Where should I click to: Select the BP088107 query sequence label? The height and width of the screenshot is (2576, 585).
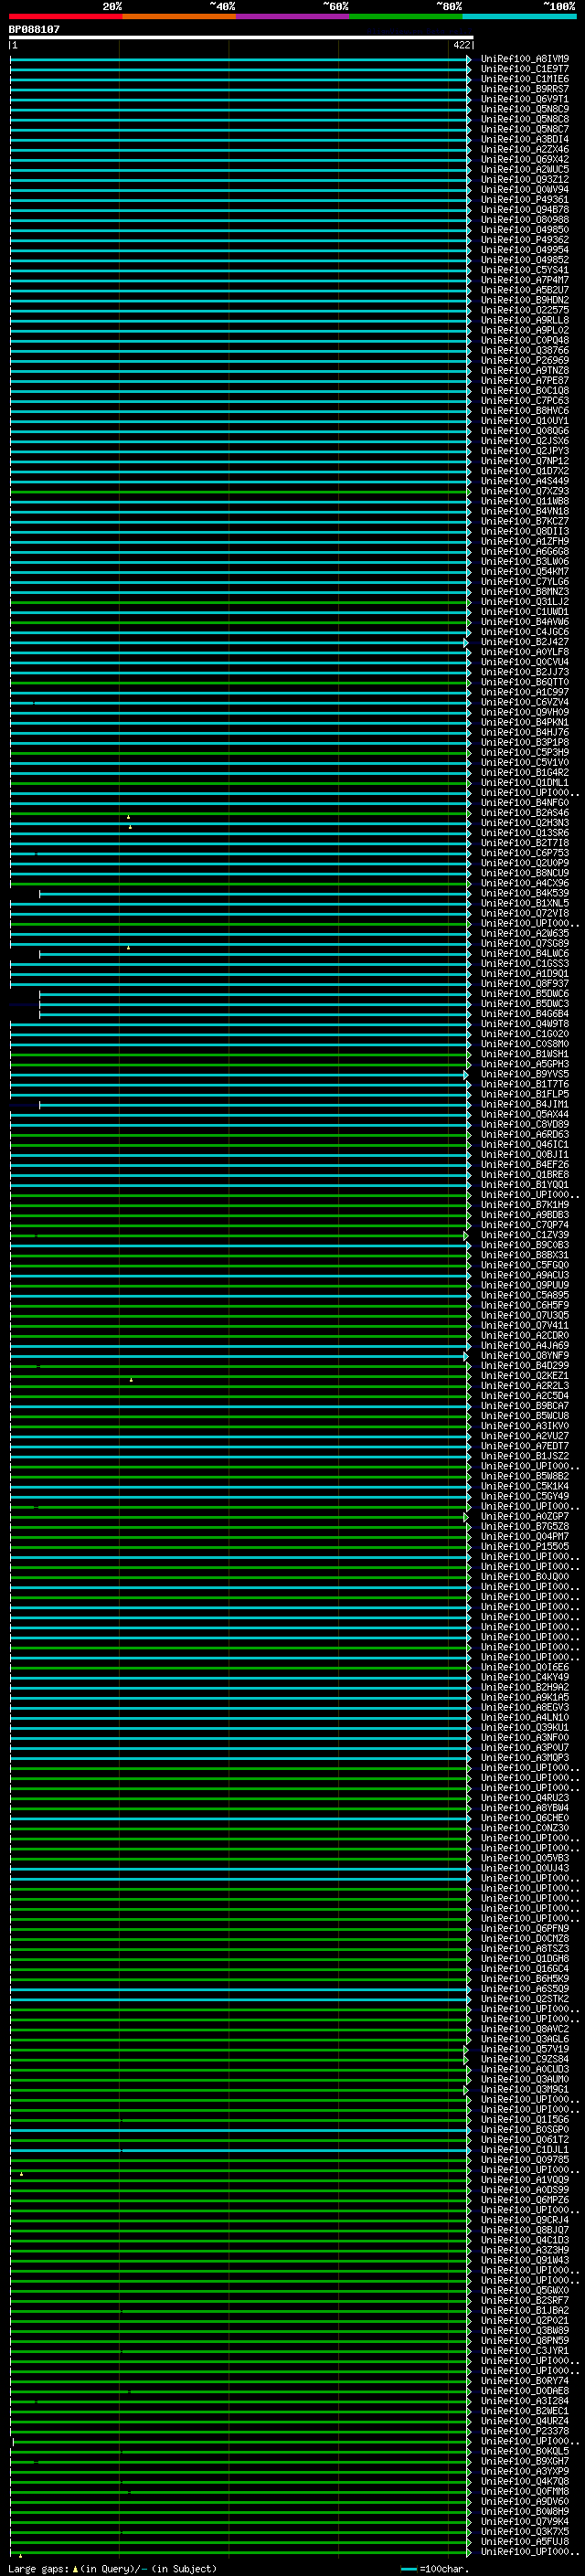(34, 29)
